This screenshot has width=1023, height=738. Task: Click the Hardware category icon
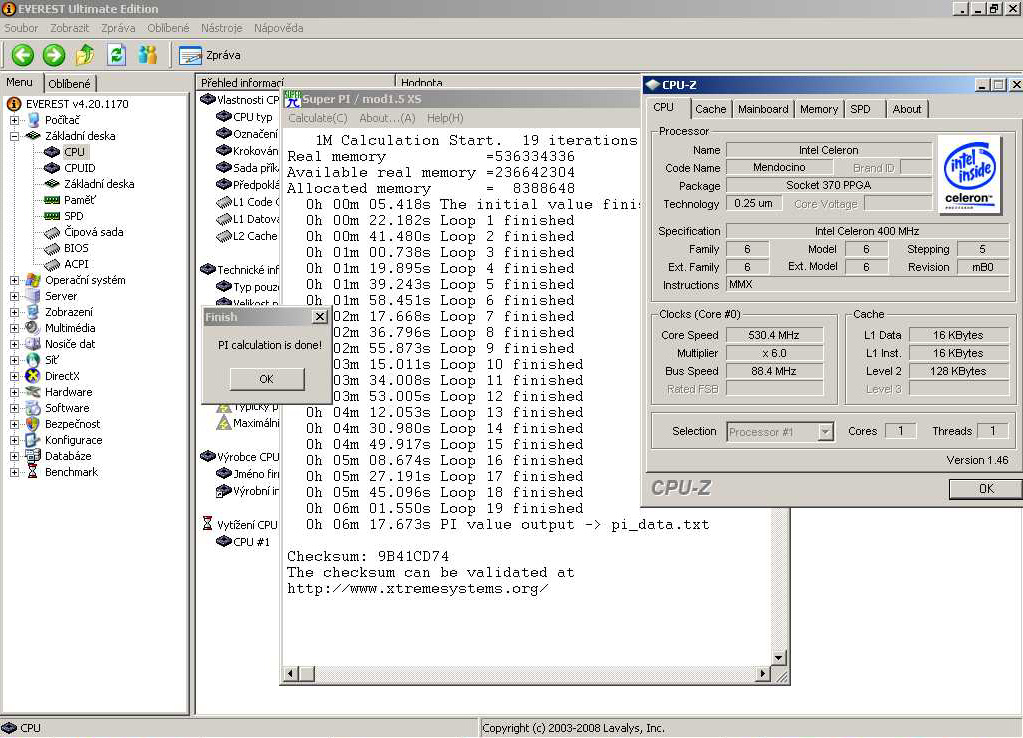pos(33,392)
